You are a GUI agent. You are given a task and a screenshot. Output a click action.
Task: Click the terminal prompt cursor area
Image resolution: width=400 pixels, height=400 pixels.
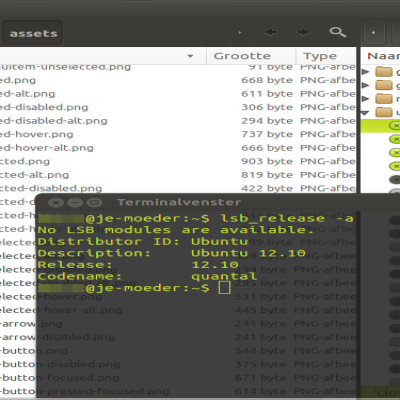pyautogui.click(x=224, y=287)
